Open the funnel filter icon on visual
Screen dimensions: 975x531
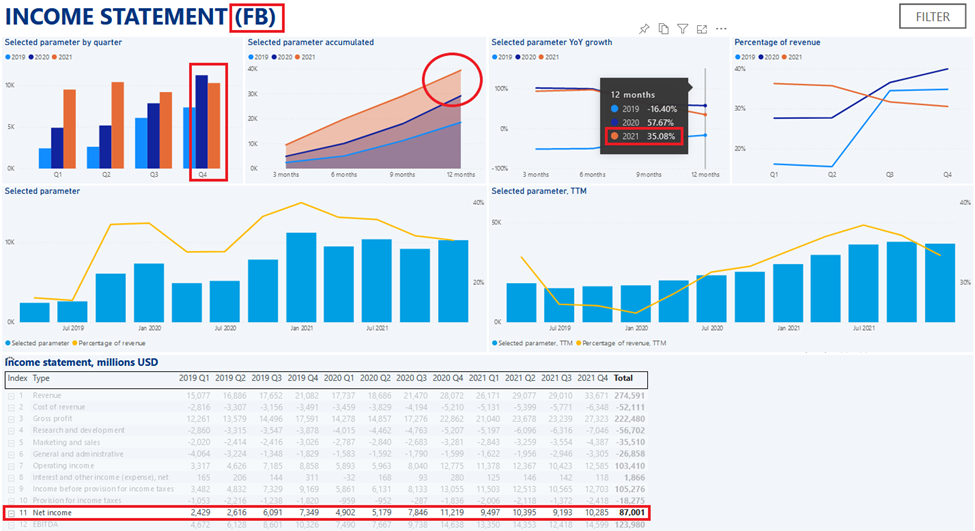682,30
